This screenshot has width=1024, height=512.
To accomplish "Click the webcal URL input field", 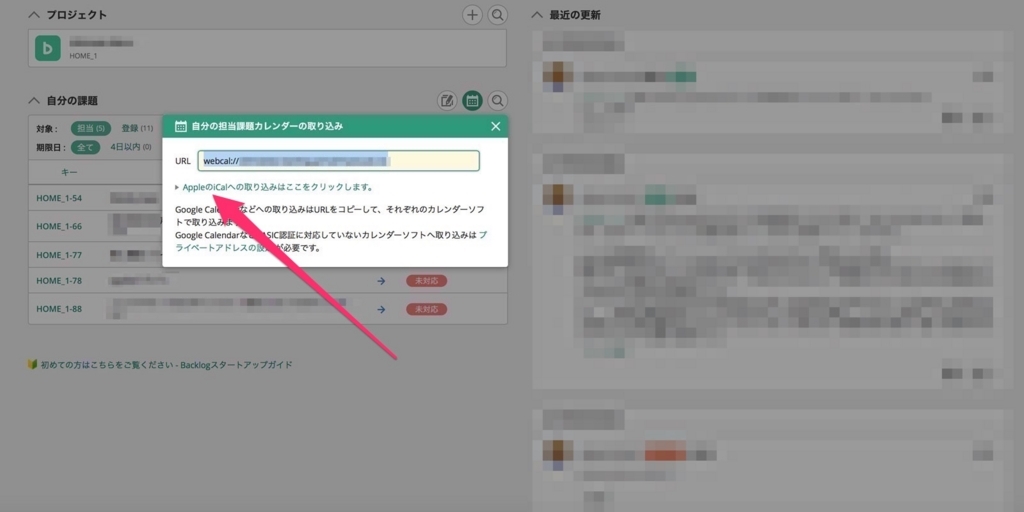I will click(x=339, y=161).
